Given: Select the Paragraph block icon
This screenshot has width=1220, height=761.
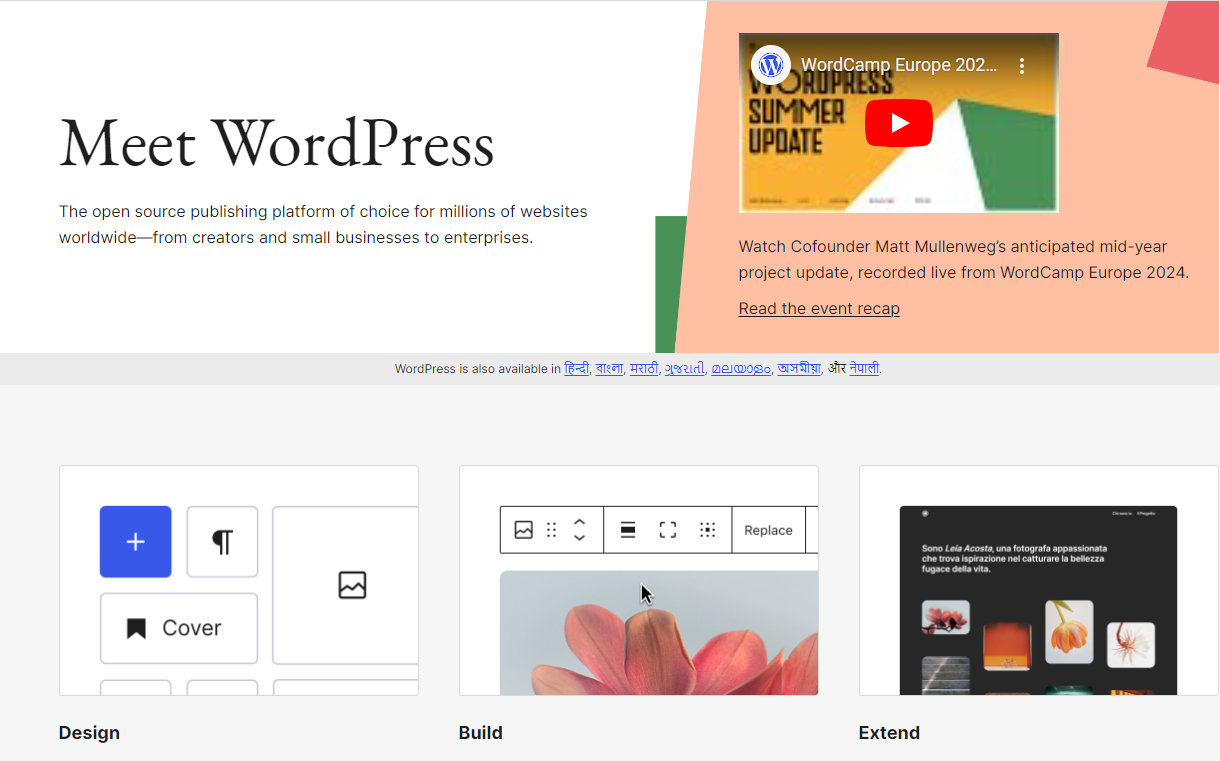Looking at the screenshot, I should pos(222,541).
